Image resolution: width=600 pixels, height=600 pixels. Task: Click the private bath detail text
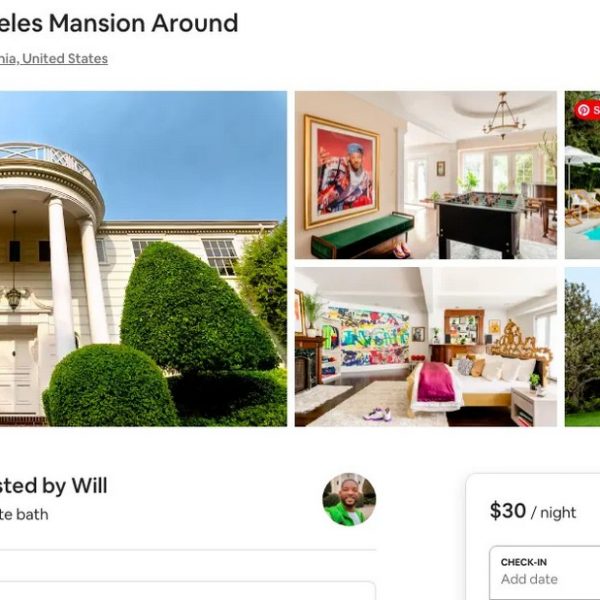coord(24,514)
